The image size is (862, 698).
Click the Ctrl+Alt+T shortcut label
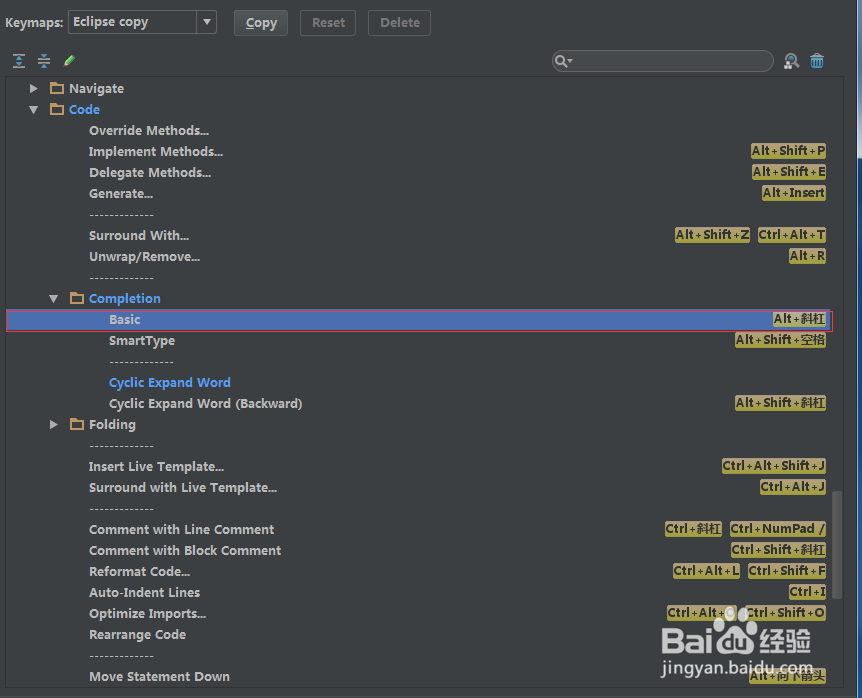792,235
